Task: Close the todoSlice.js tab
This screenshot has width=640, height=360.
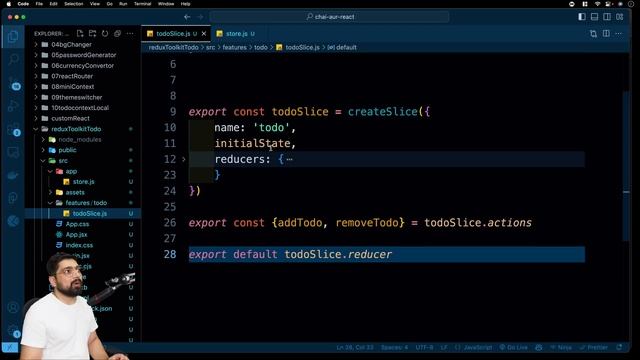Action: pyautogui.click(x=204, y=33)
